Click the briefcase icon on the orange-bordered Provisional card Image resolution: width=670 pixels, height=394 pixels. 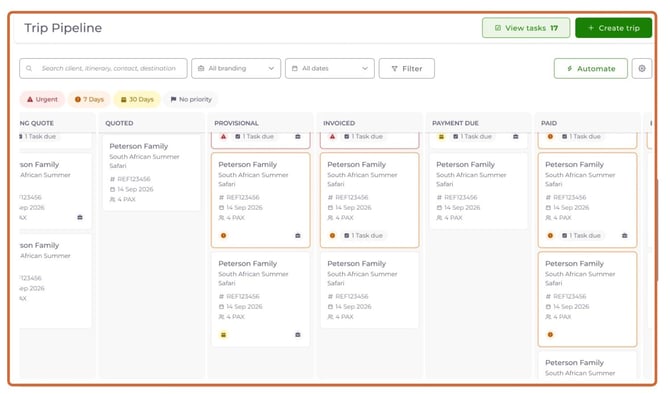(x=298, y=235)
